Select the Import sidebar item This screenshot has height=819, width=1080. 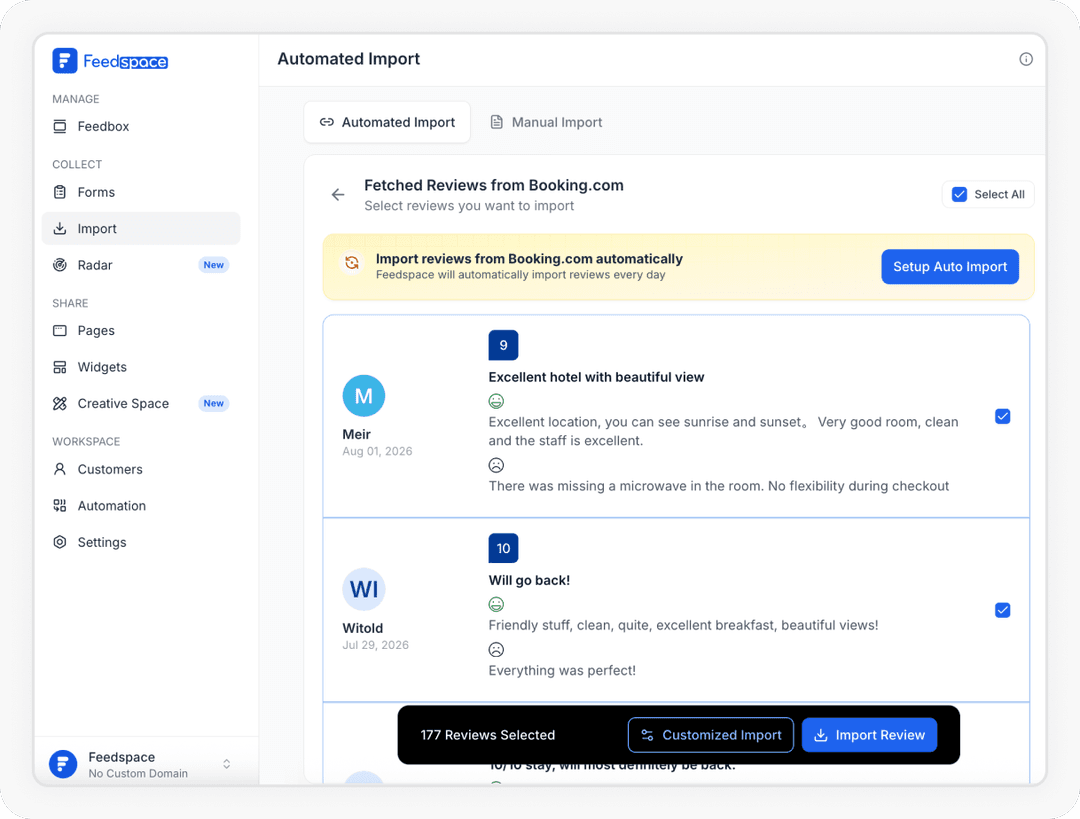(x=141, y=229)
